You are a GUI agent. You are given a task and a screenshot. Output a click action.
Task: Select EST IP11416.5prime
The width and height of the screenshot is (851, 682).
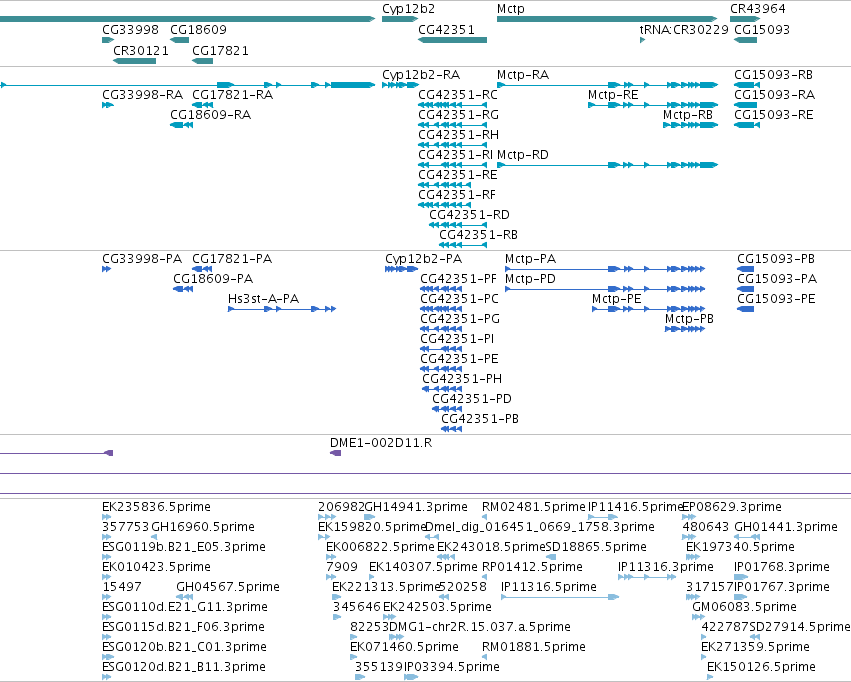tap(636, 507)
